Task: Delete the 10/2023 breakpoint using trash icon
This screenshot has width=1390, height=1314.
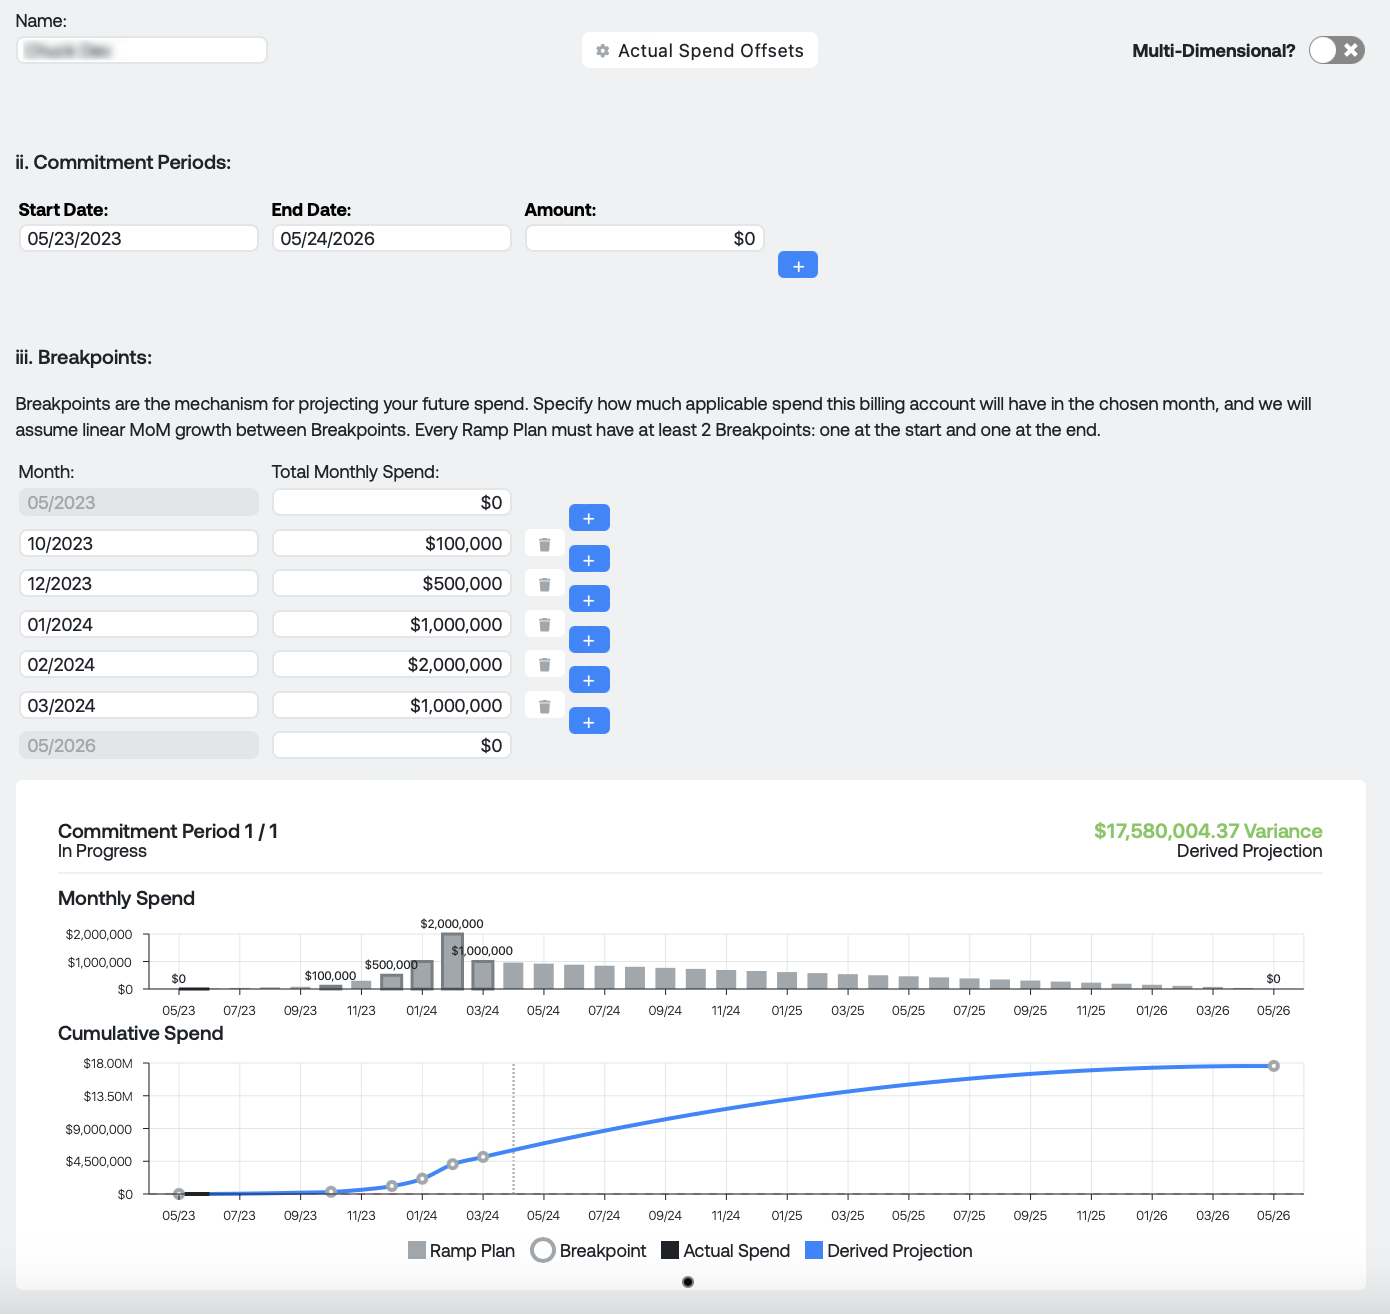Action: click(x=544, y=544)
